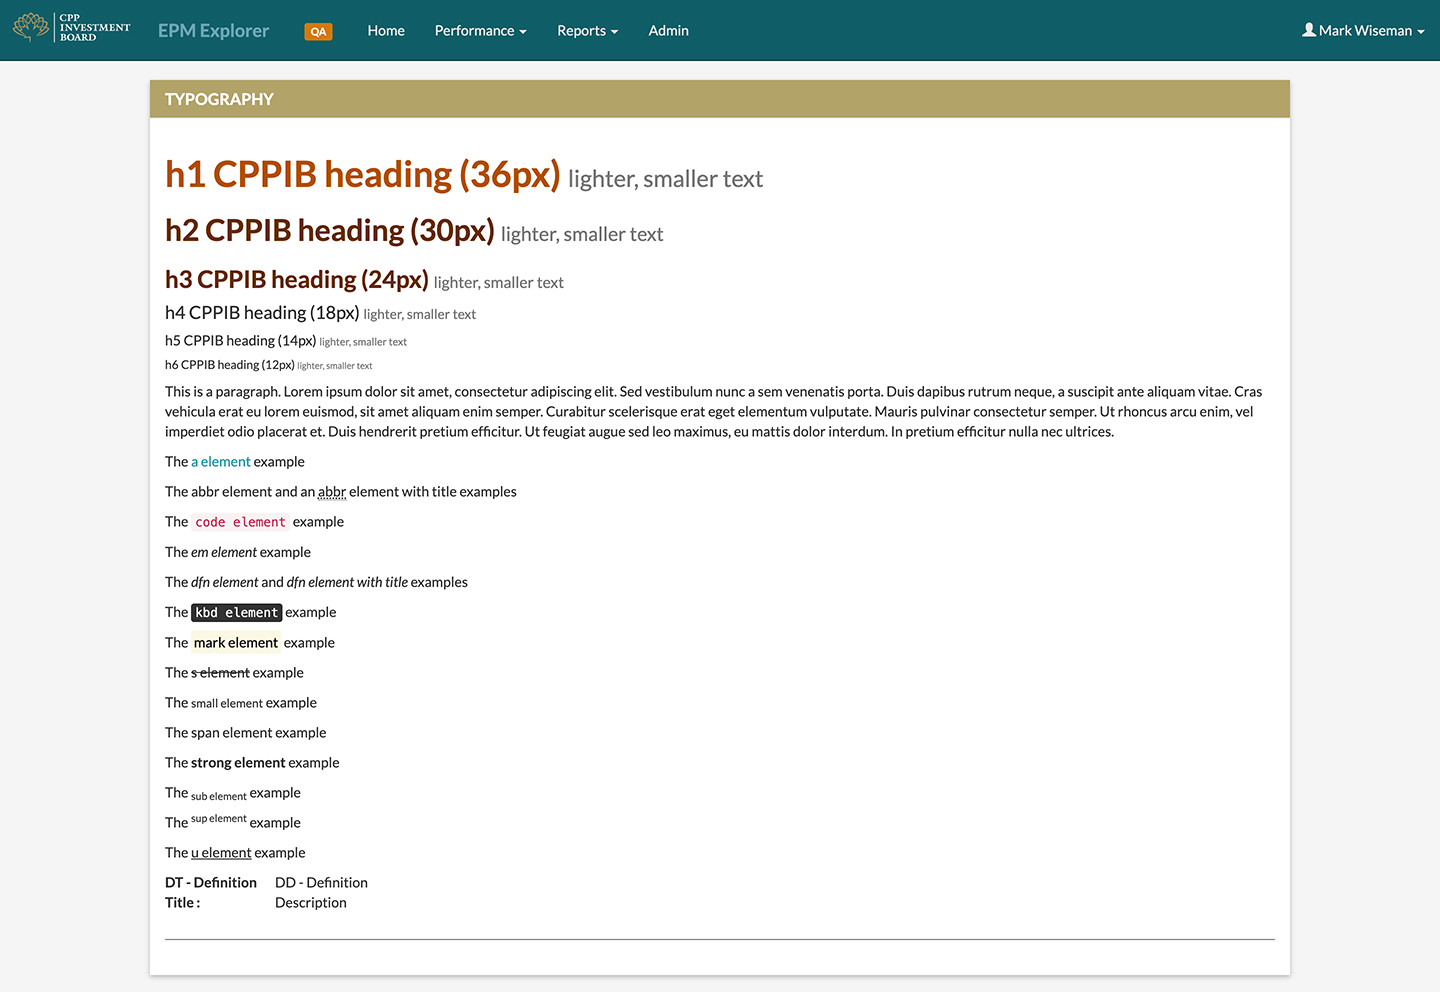Viewport: 1440px width, 992px height.
Task: Click the bold 'strong element' text
Action: [x=238, y=763]
